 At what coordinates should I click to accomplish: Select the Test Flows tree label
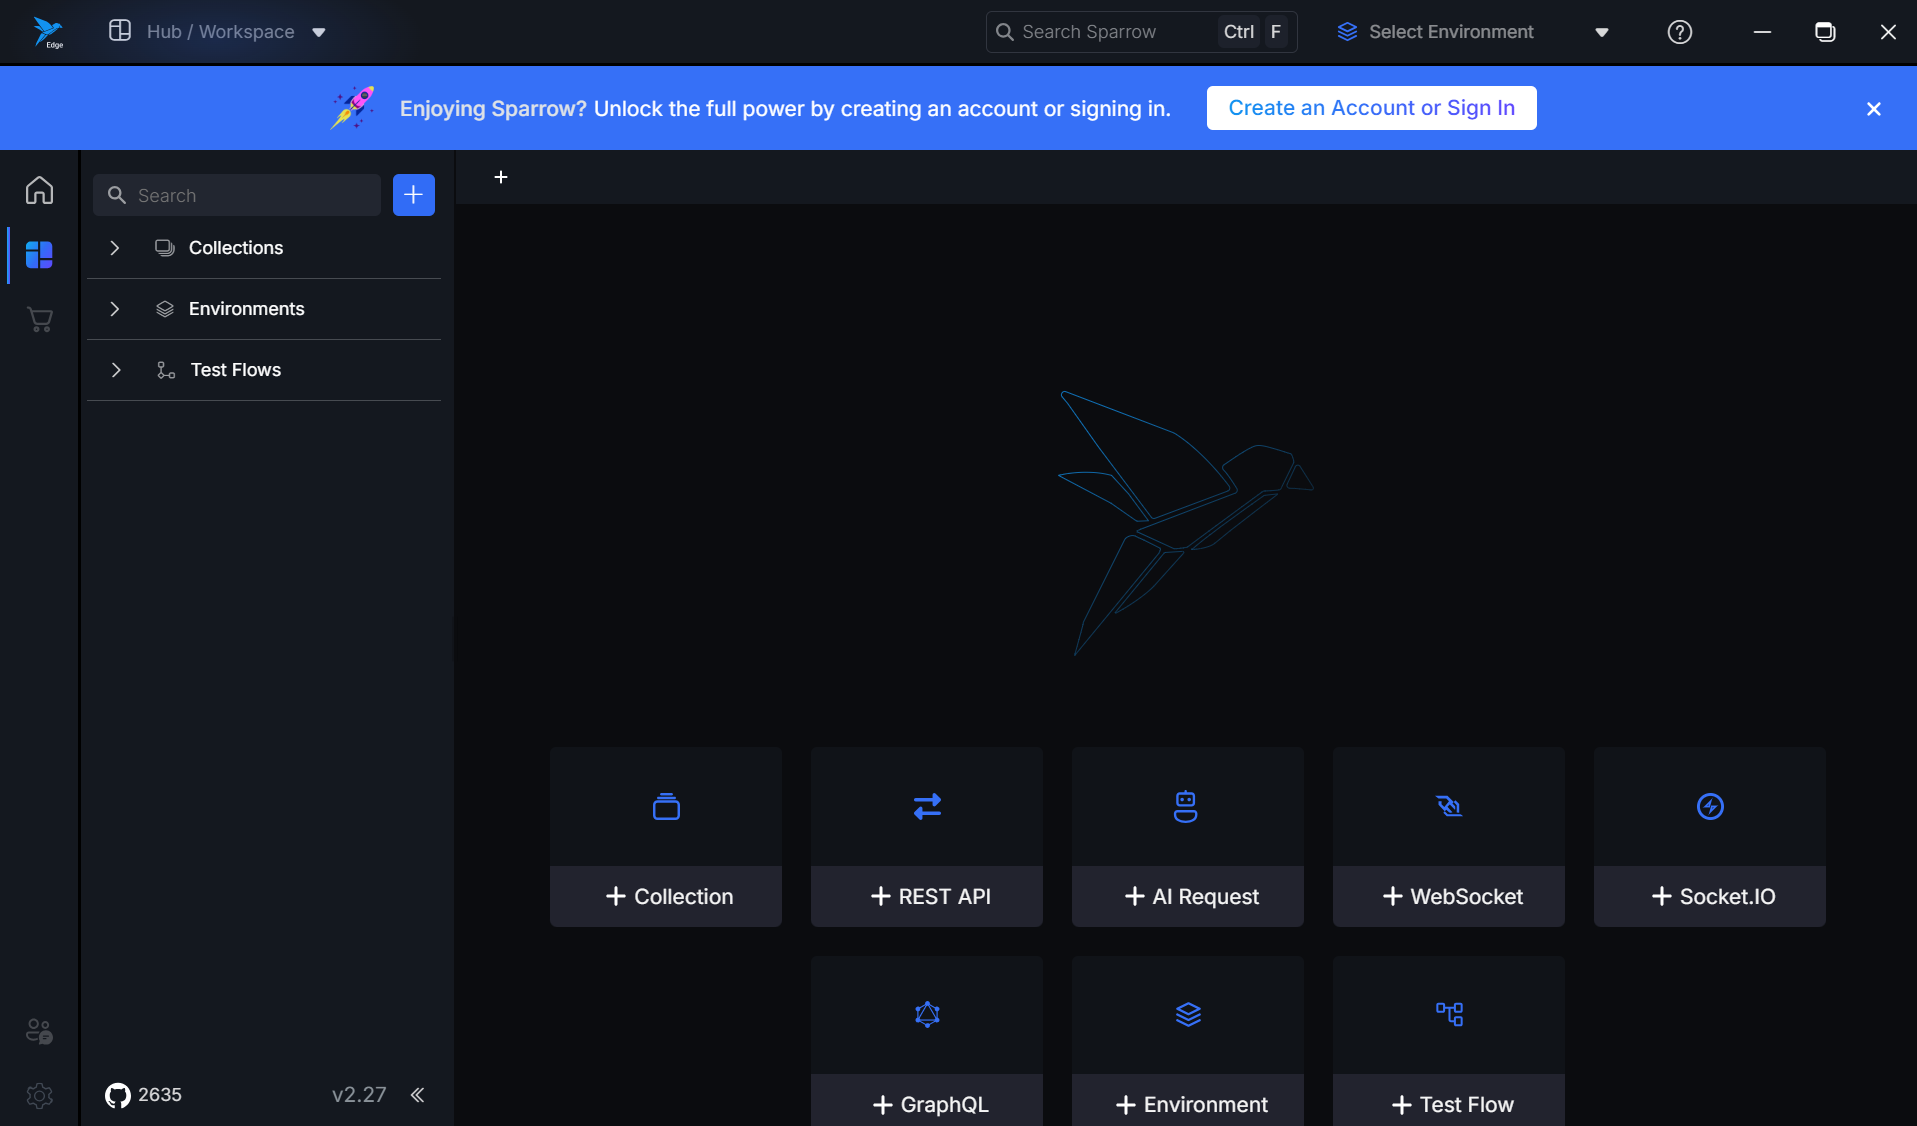point(236,370)
